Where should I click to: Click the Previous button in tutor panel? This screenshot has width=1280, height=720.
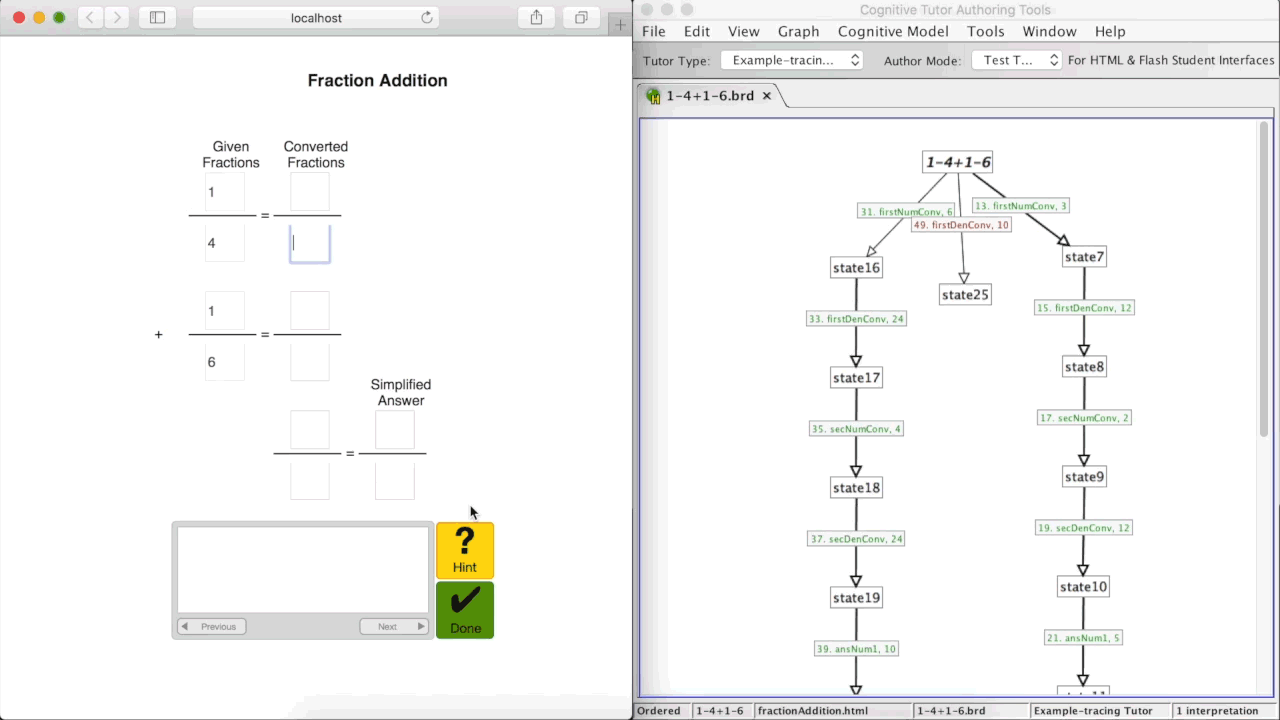click(x=212, y=626)
